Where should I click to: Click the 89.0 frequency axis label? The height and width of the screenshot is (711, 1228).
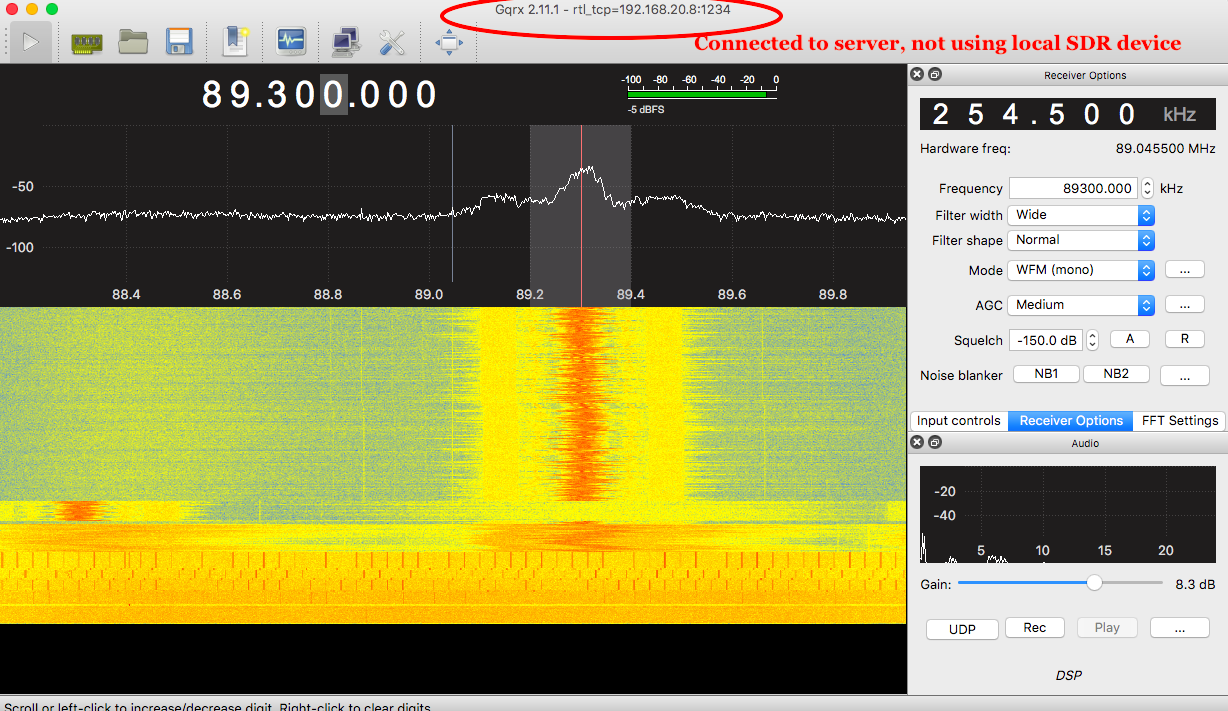pyautogui.click(x=429, y=294)
